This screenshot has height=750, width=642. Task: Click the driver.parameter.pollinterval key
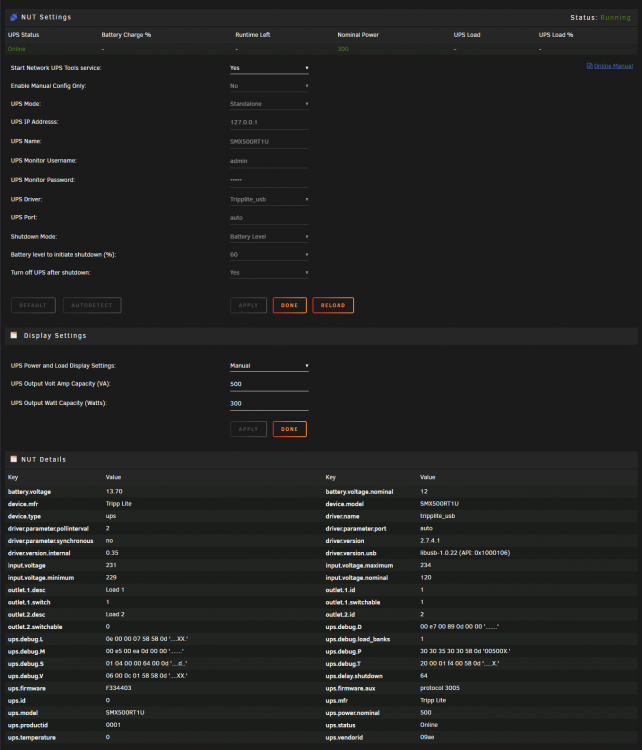coord(48,529)
